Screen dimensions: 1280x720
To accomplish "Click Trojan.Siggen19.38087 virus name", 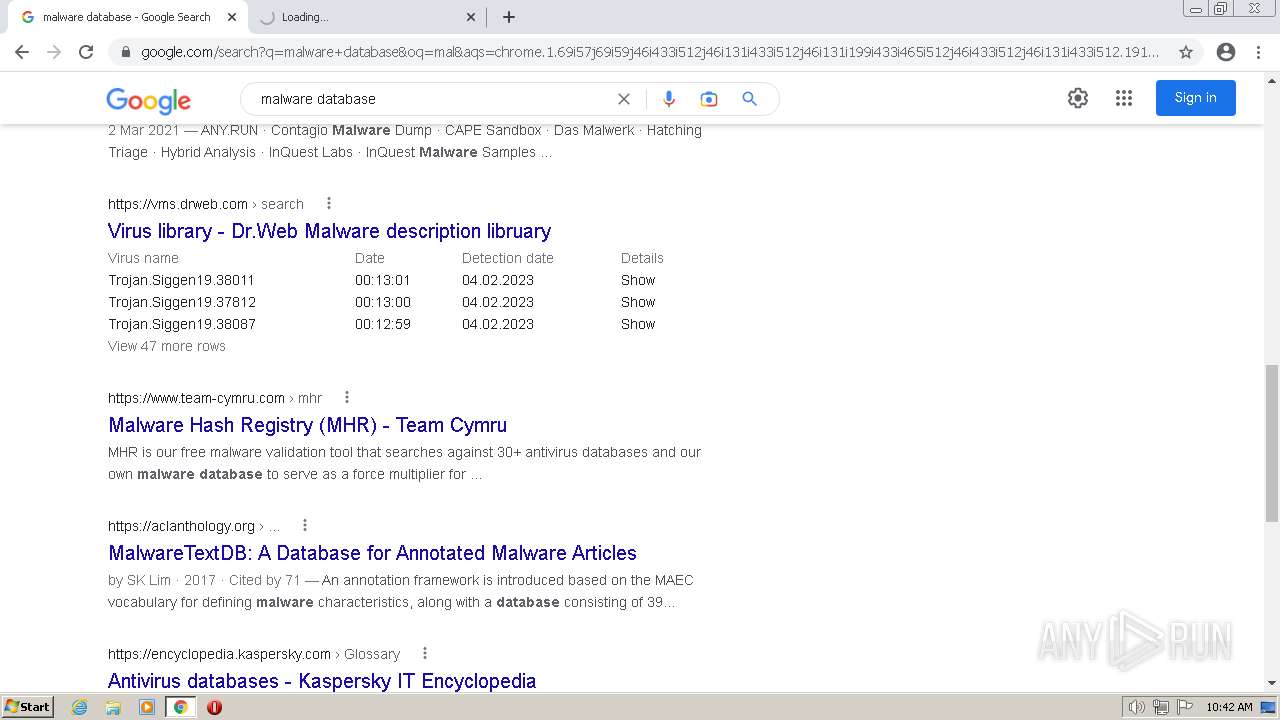I will pyautogui.click(x=182, y=324).
